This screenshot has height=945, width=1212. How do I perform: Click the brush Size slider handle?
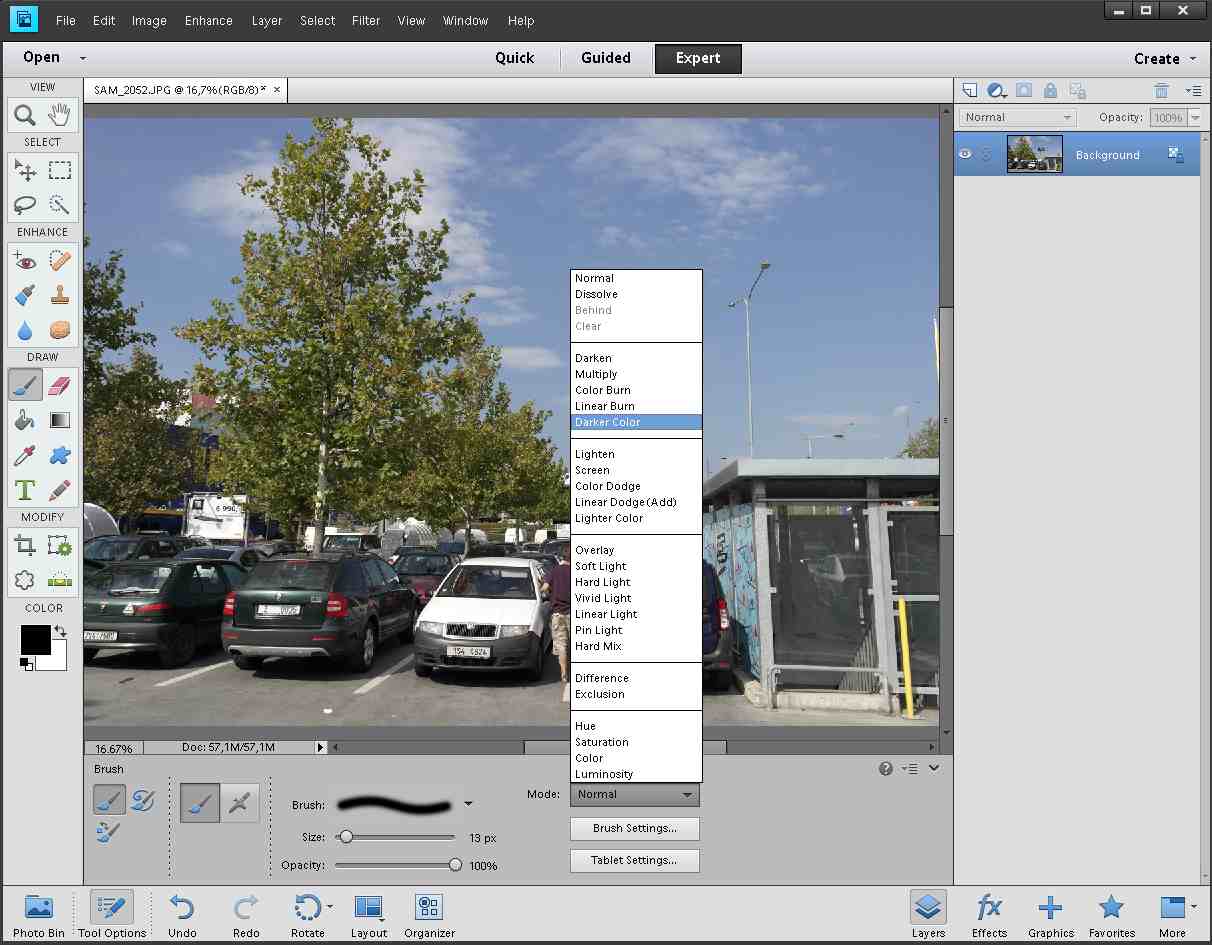coord(346,837)
